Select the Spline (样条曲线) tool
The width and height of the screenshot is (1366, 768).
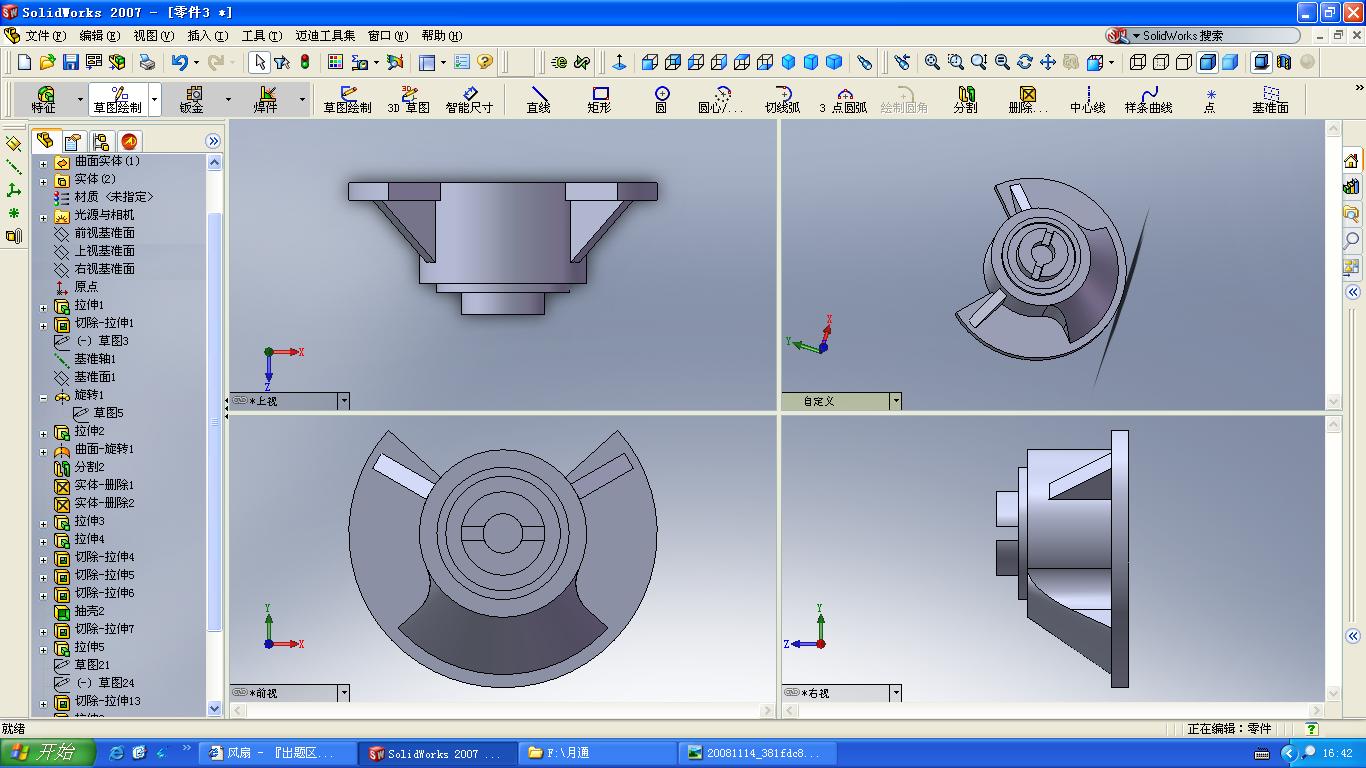click(x=1148, y=99)
